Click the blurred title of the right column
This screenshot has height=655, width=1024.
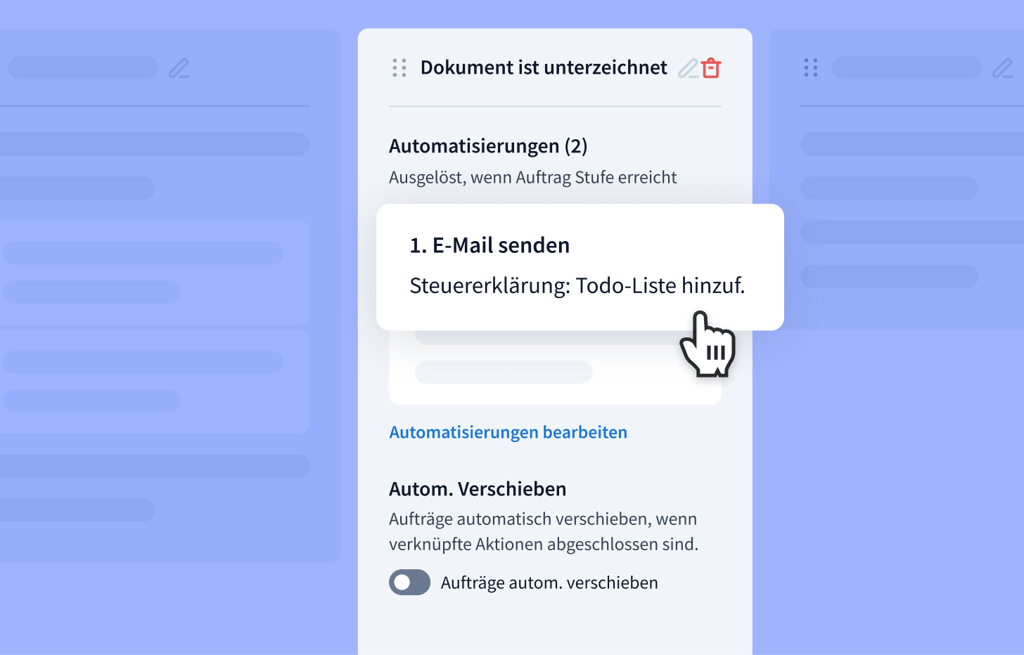click(906, 68)
